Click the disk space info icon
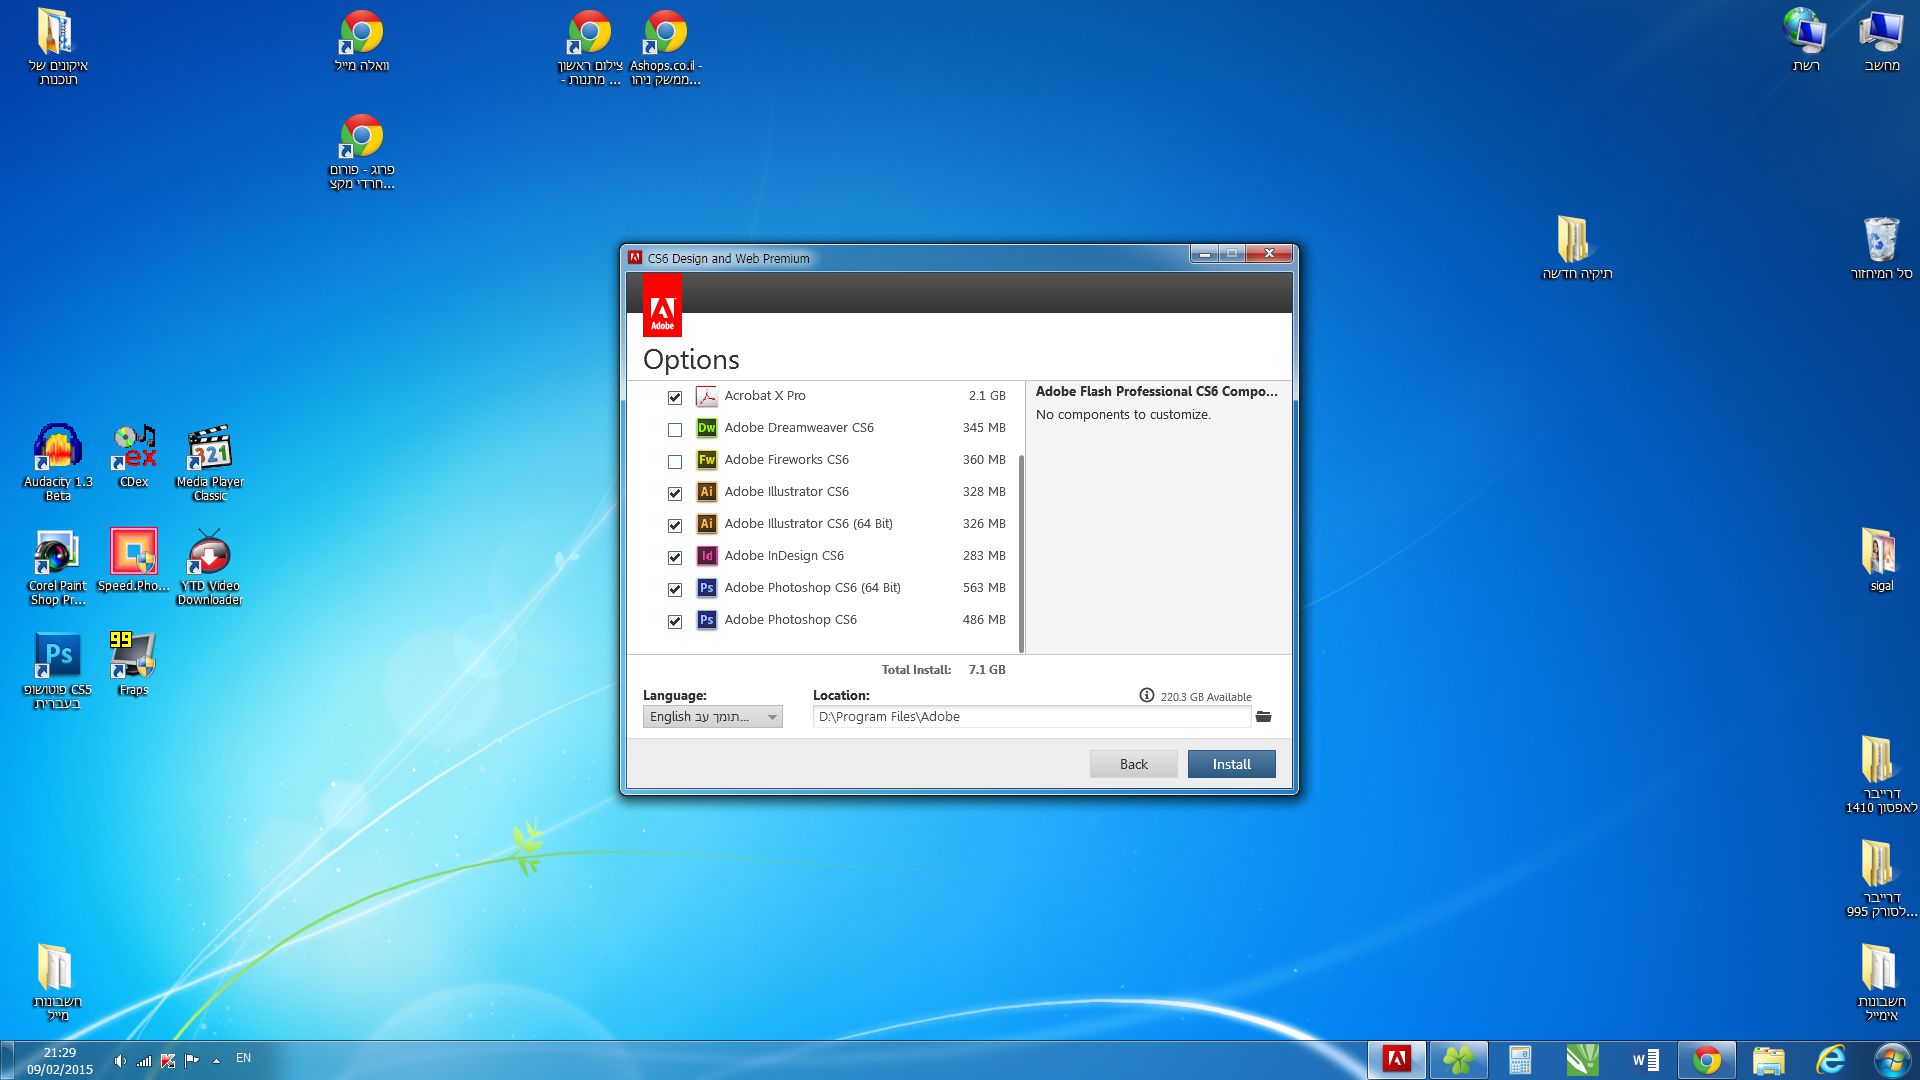 1146,696
